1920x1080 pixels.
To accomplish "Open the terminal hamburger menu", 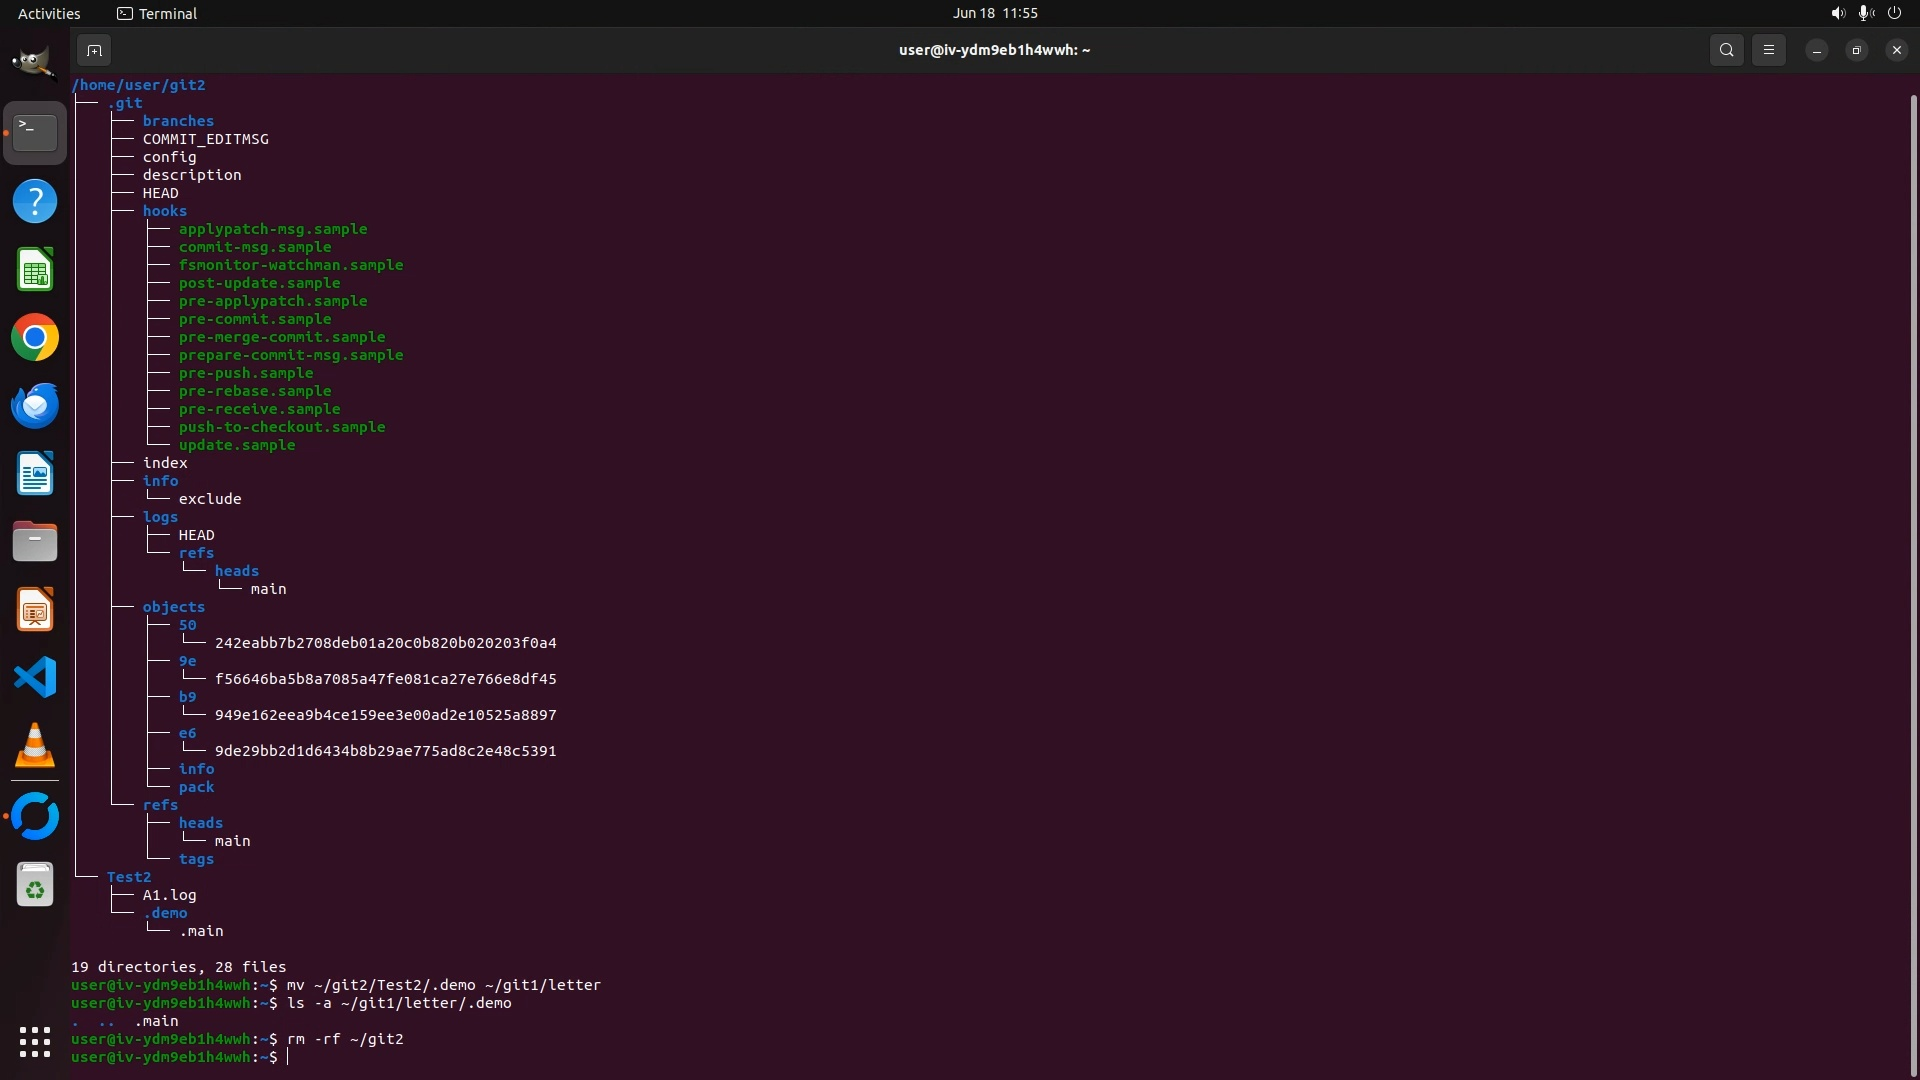I will tap(1768, 50).
